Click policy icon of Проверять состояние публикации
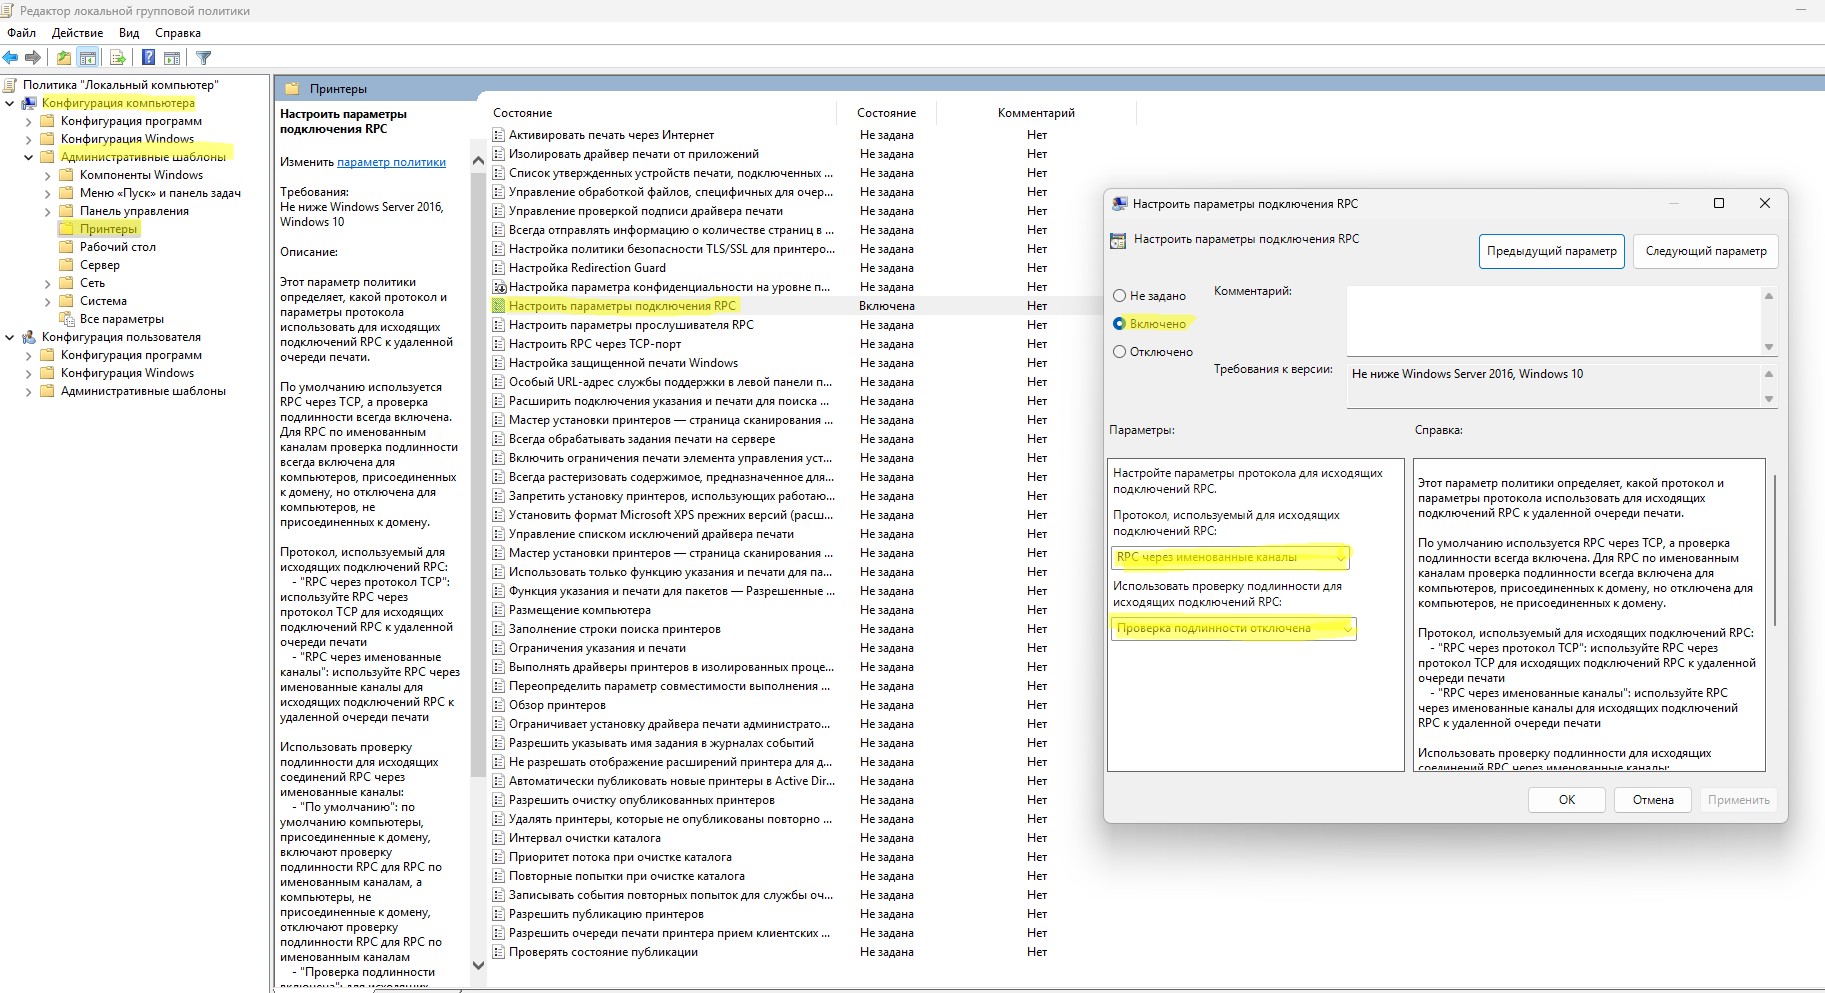This screenshot has width=1825, height=993. pyautogui.click(x=499, y=952)
